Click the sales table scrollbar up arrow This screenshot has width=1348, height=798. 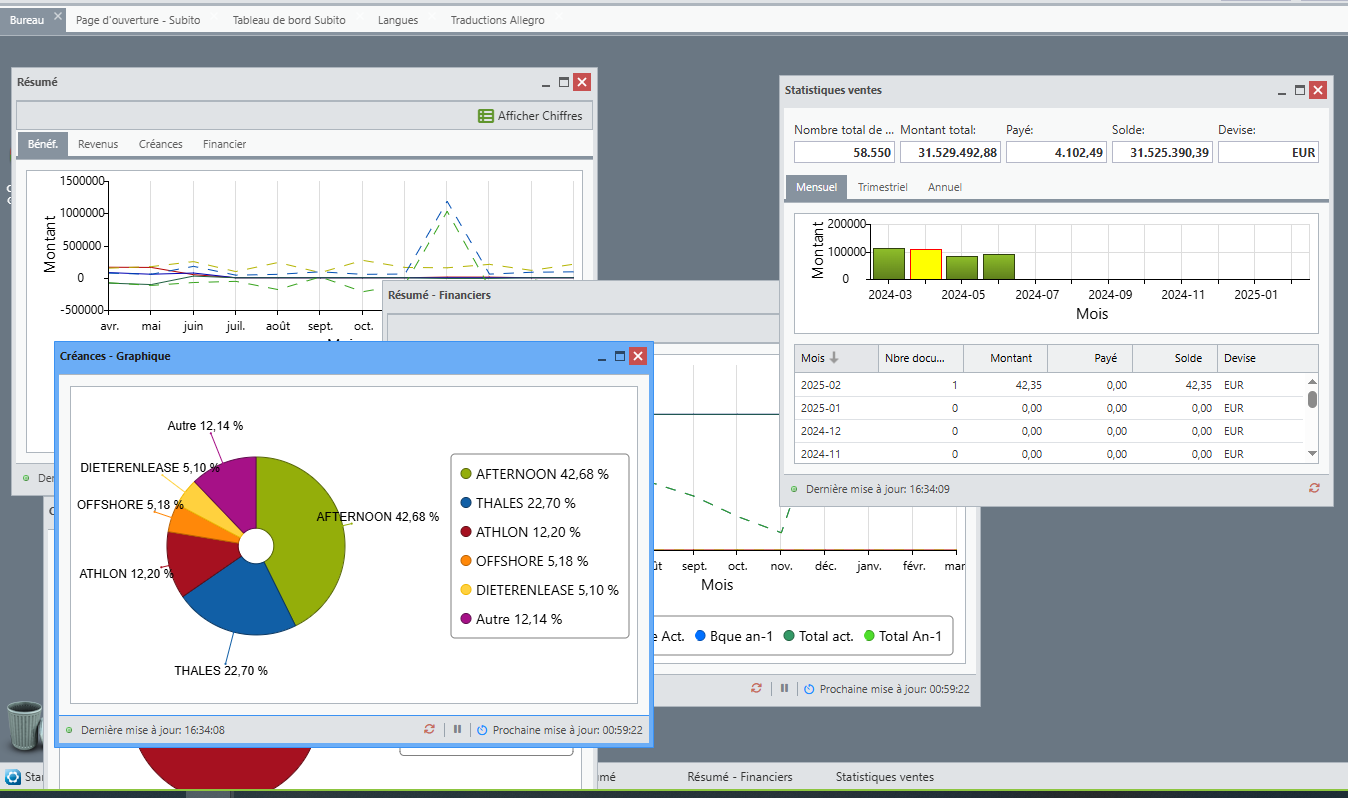coord(1312,381)
